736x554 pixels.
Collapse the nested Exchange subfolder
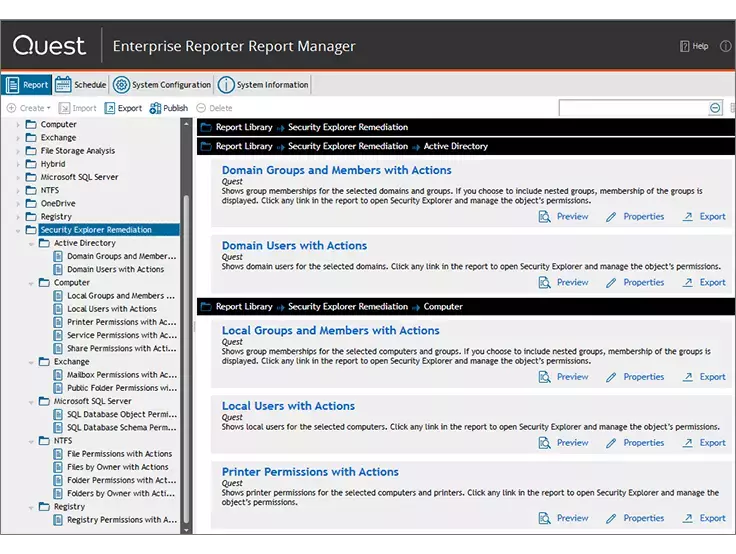[x=31, y=362]
